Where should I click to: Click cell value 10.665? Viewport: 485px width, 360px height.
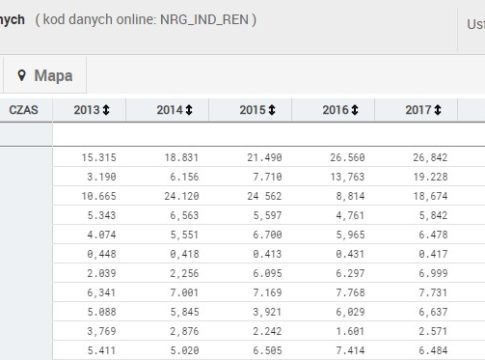[x=99, y=196]
